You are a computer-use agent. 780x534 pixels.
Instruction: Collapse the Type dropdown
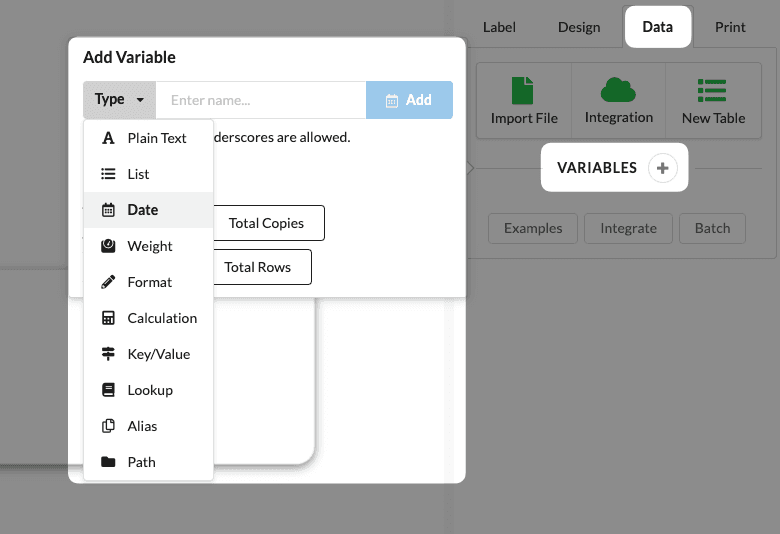(x=119, y=100)
